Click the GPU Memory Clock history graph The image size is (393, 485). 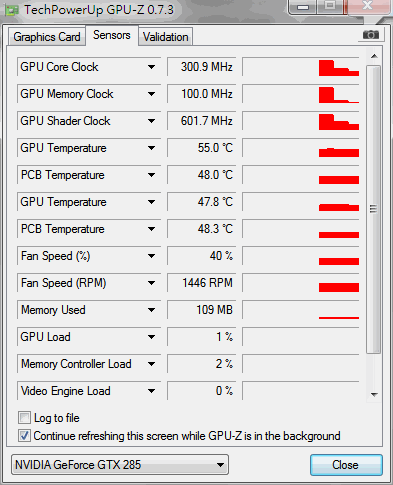(301, 94)
